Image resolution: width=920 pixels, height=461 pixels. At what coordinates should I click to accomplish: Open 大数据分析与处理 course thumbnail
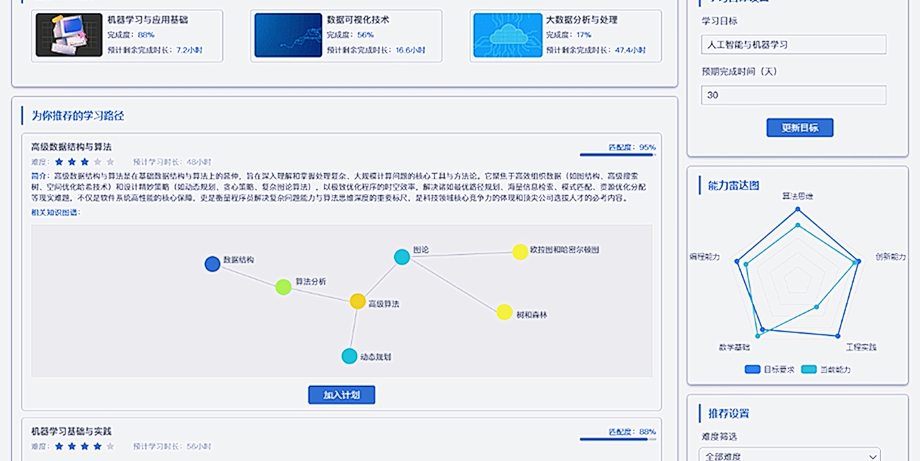506,35
